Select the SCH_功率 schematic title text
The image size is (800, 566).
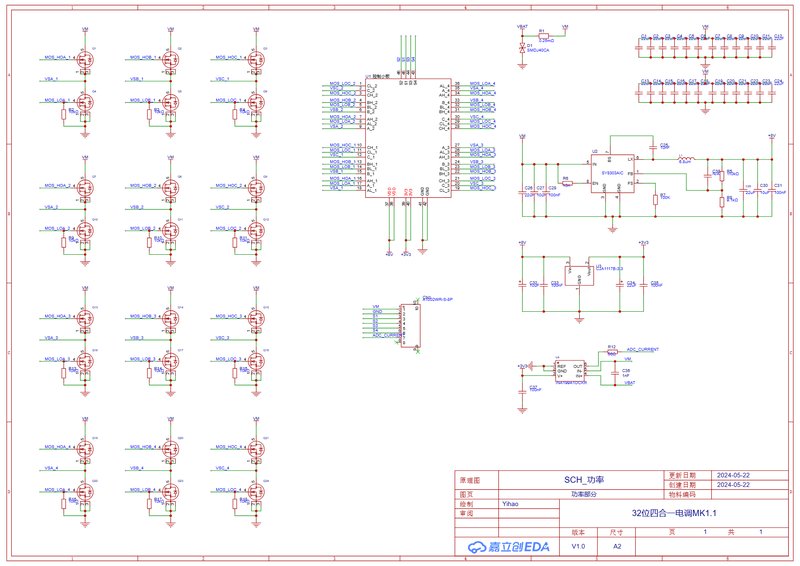[584, 480]
